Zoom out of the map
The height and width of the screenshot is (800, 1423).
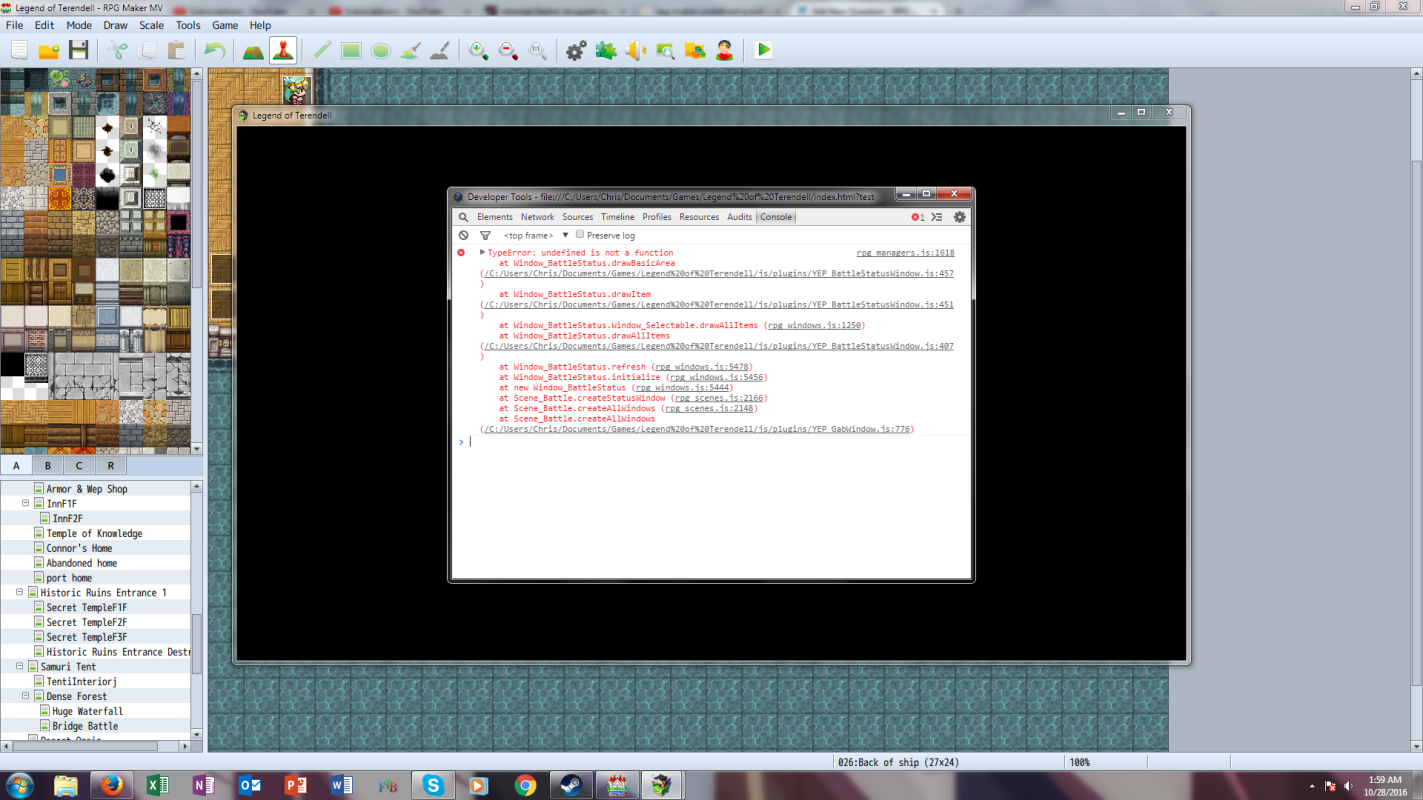508,50
